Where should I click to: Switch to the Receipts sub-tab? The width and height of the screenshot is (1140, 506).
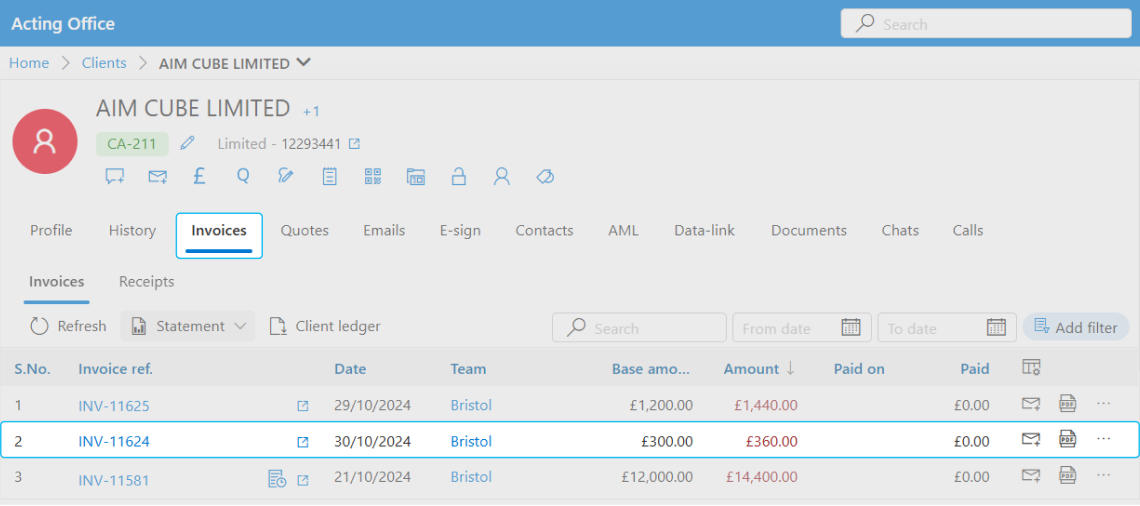click(x=146, y=282)
